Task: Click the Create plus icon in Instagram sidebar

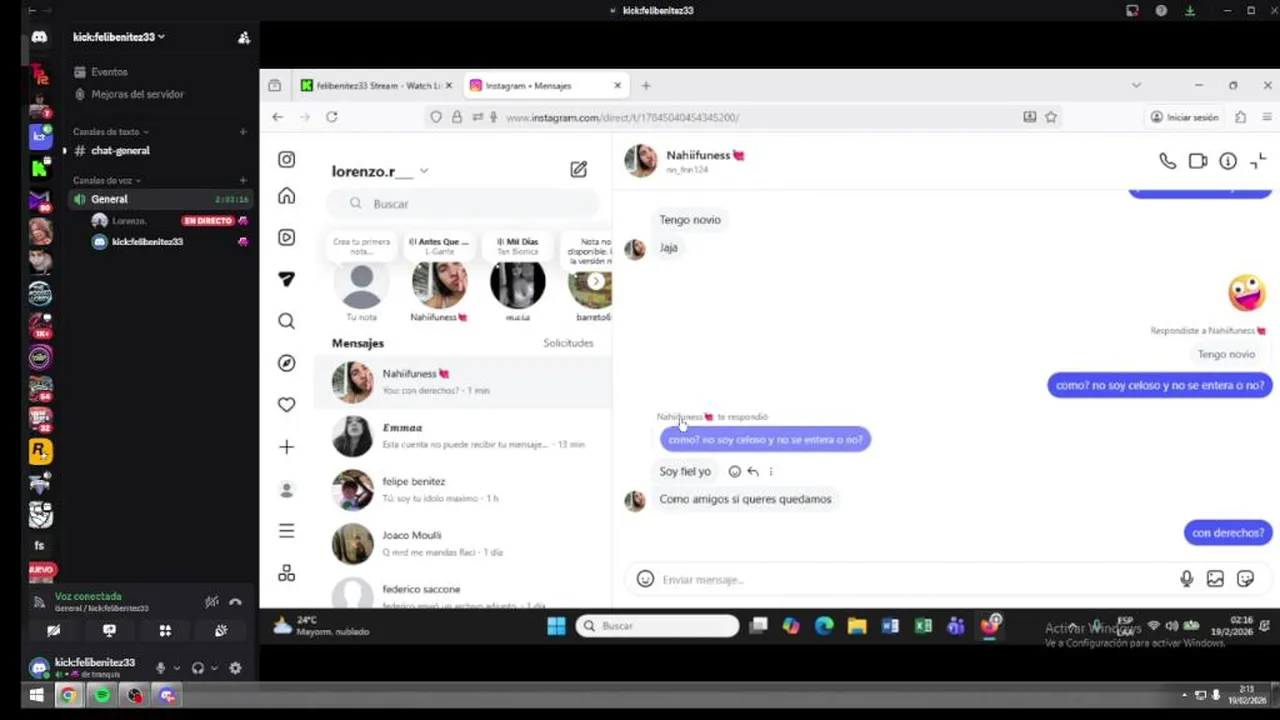Action: tap(287, 447)
